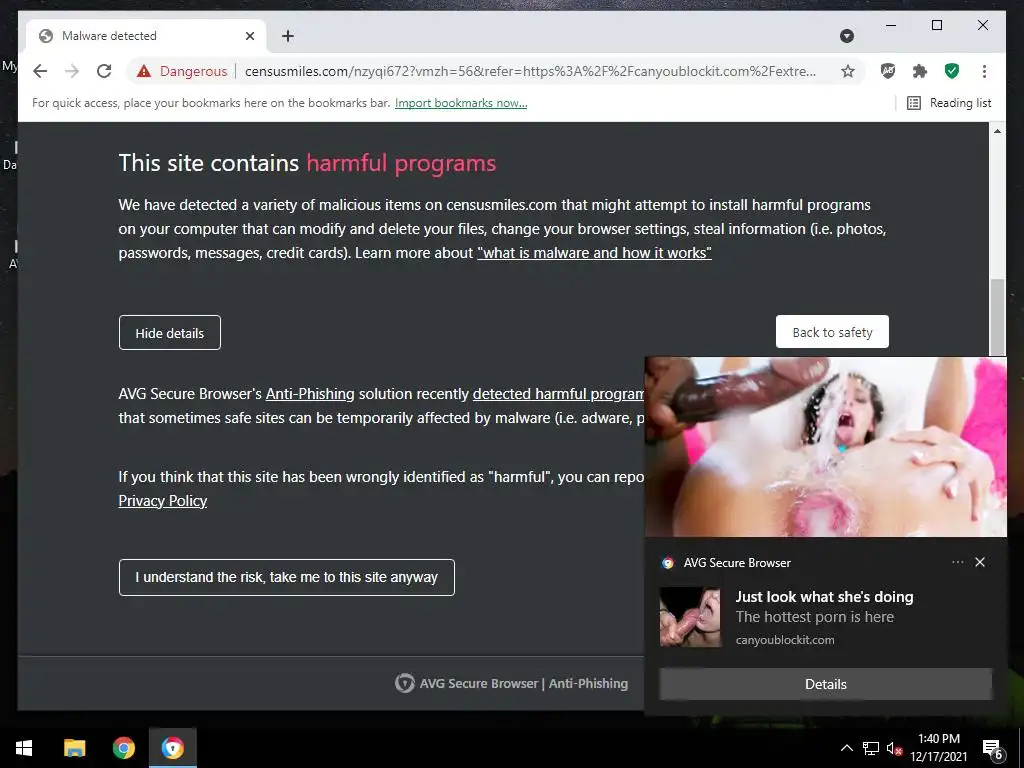Select AVG Secure Browser taskbar icon
This screenshot has height=768, width=1024.
(172, 748)
